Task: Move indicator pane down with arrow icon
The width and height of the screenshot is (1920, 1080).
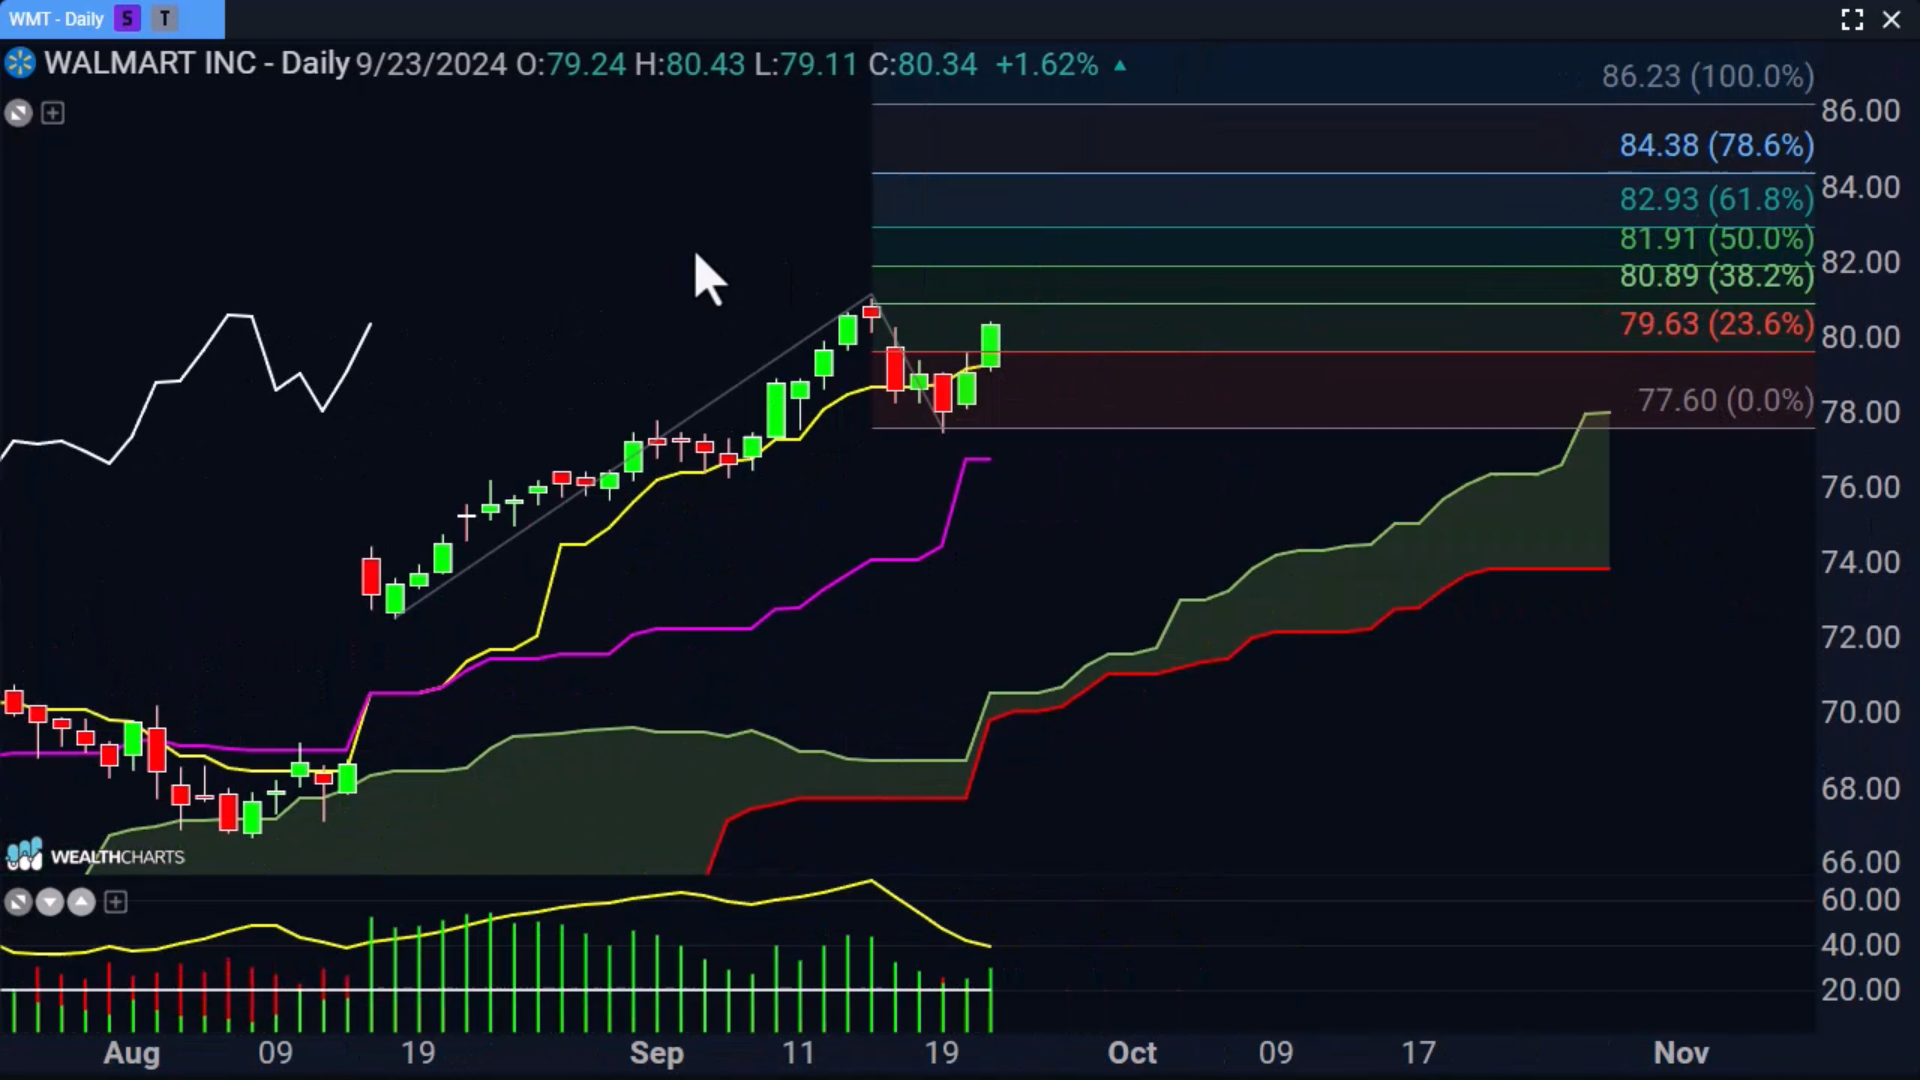Action: coord(49,903)
